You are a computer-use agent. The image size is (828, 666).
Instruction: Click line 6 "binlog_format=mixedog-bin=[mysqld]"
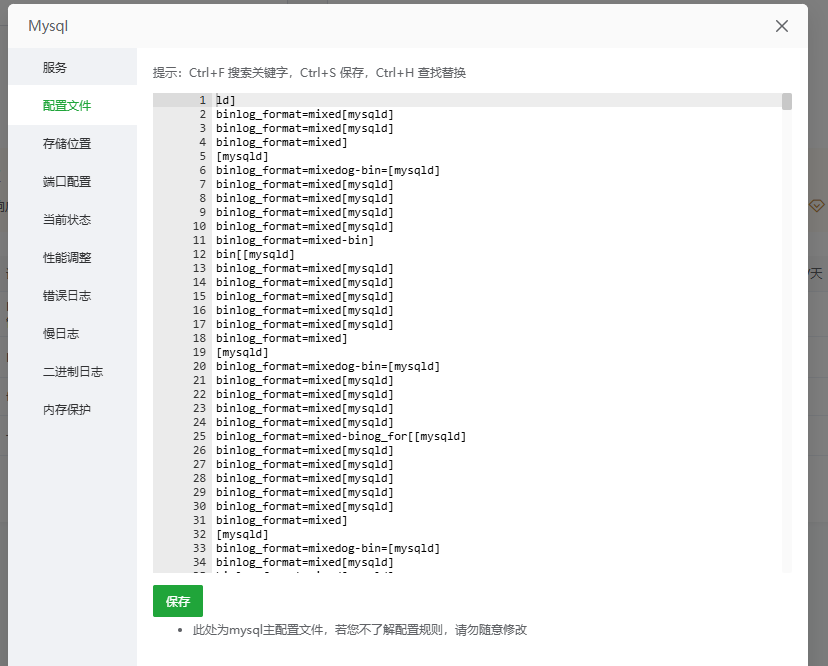coord(328,170)
